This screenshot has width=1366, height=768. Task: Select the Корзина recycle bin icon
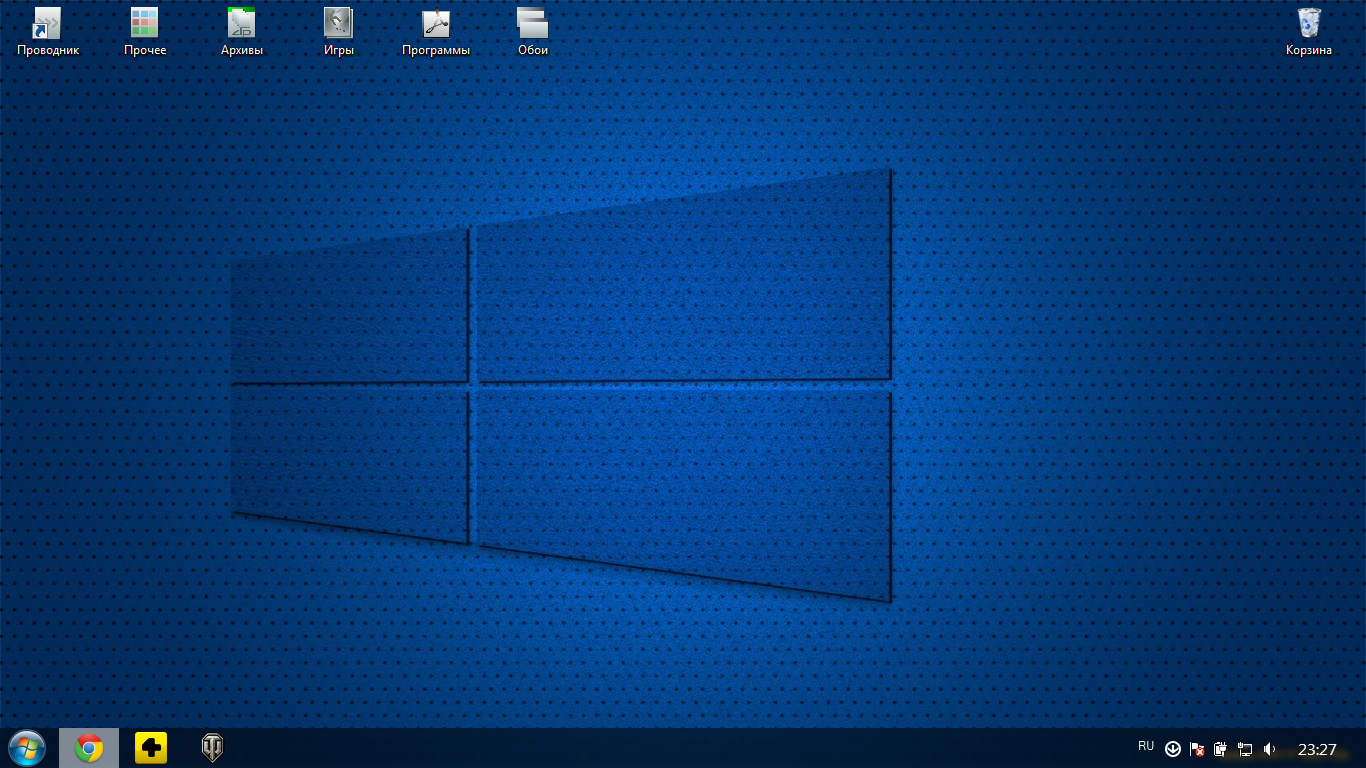[x=1309, y=32]
